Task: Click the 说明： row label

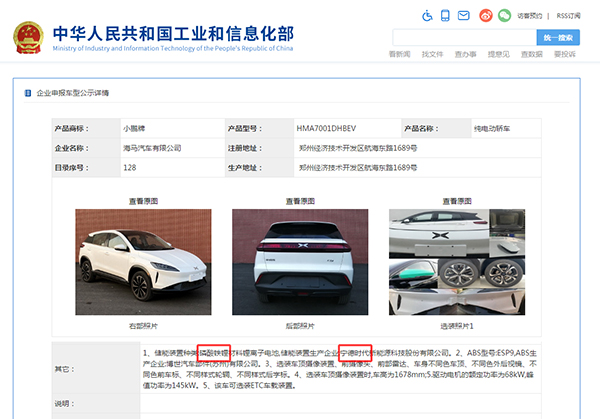Action: (x=65, y=404)
